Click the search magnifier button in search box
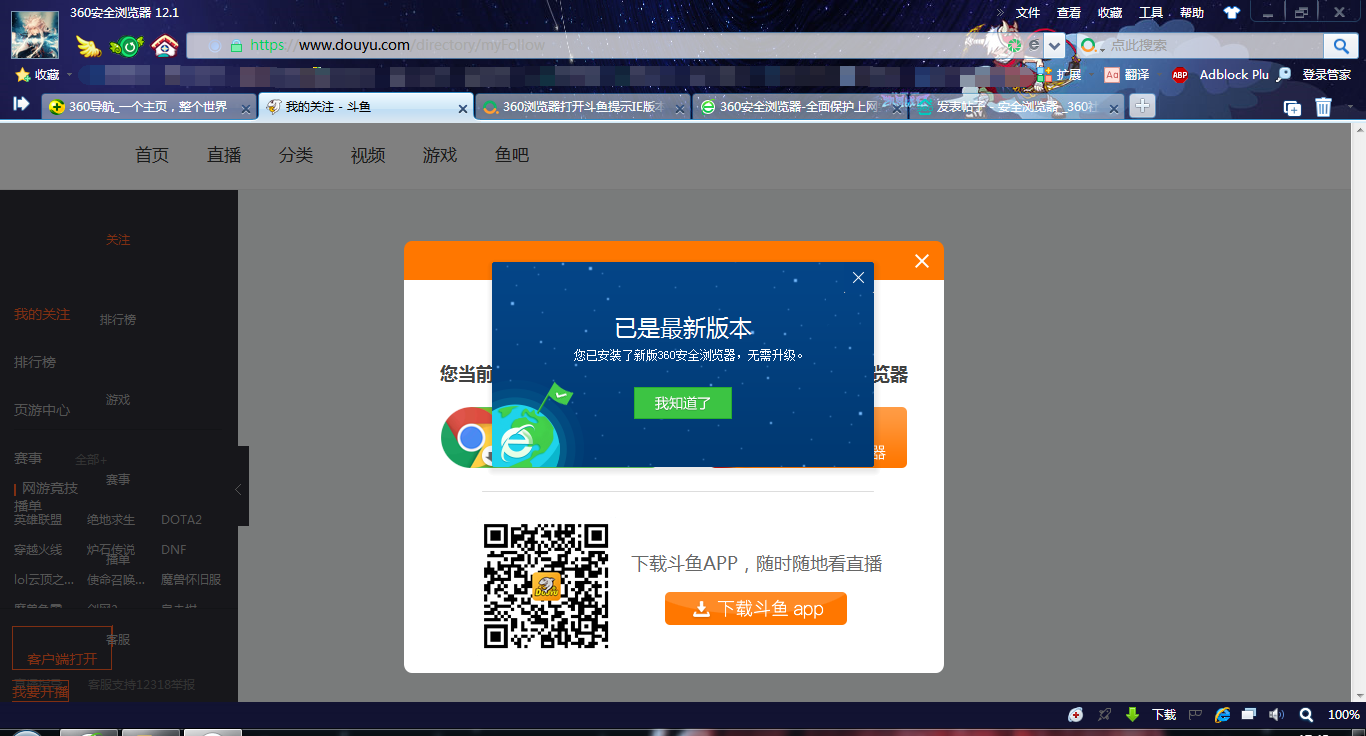 pos(1340,45)
